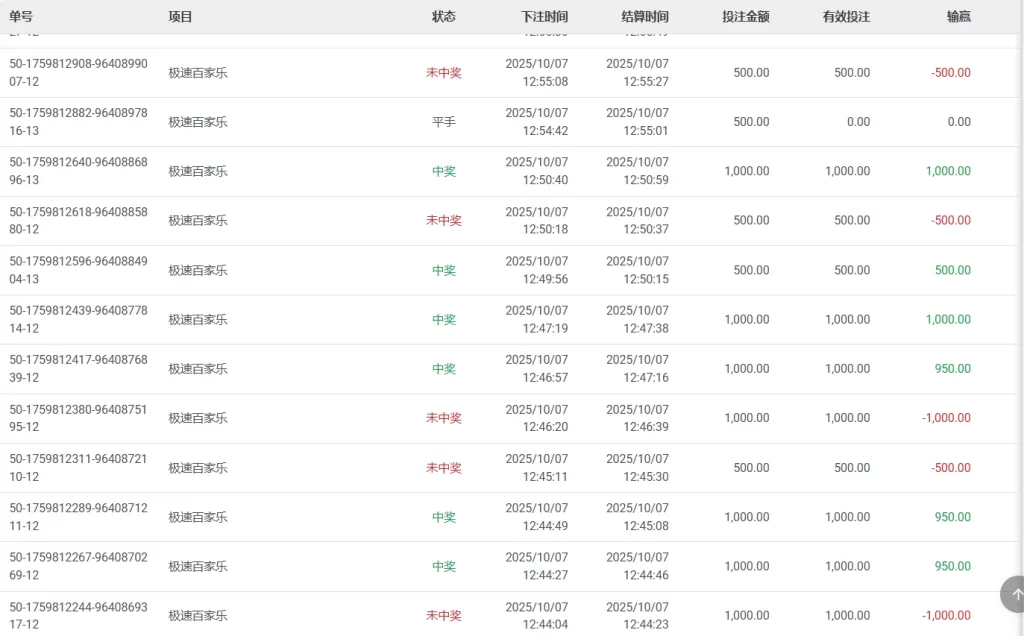Click the 950.00 win amount for the 12:46:57 bet
The width and height of the screenshot is (1024, 636).
[952, 369]
